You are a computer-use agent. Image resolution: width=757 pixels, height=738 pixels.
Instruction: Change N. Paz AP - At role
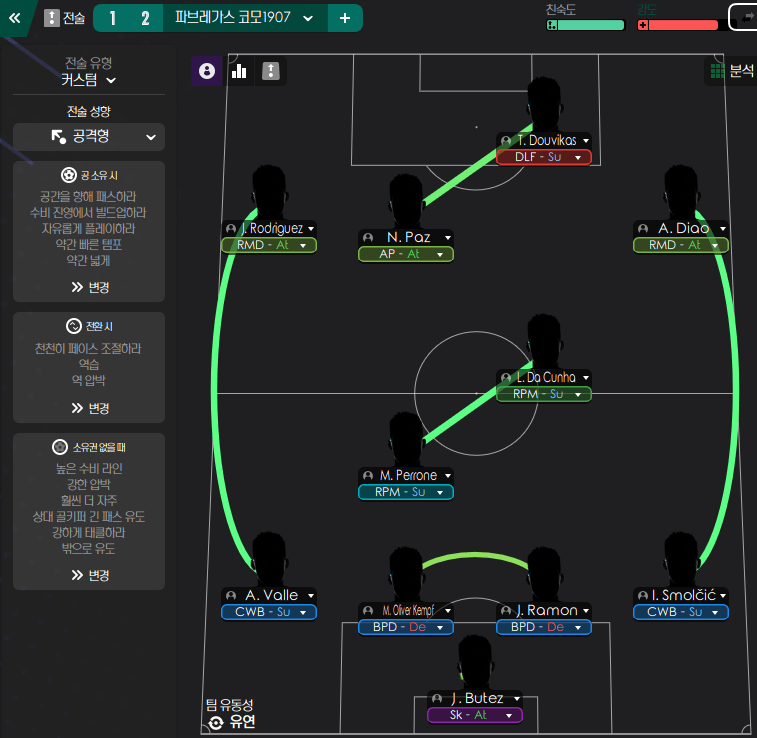(x=406, y=254)
